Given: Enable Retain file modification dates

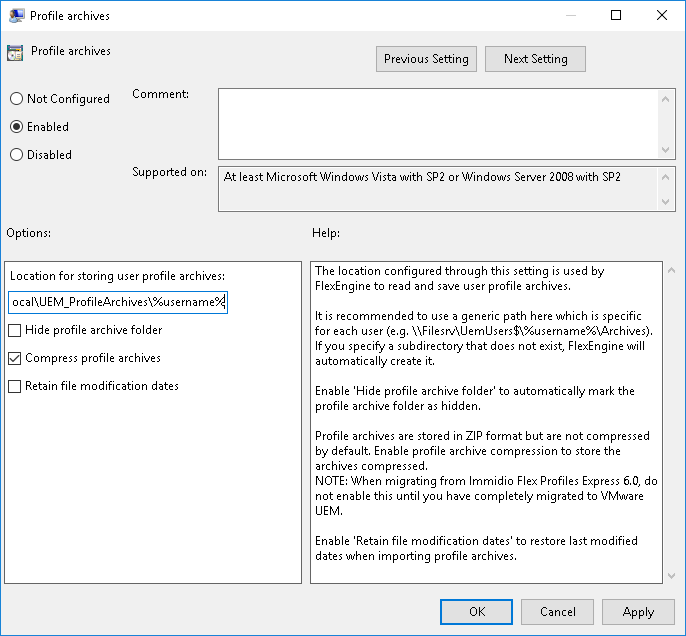Looking at the screenshot, I should click(15, 386).
